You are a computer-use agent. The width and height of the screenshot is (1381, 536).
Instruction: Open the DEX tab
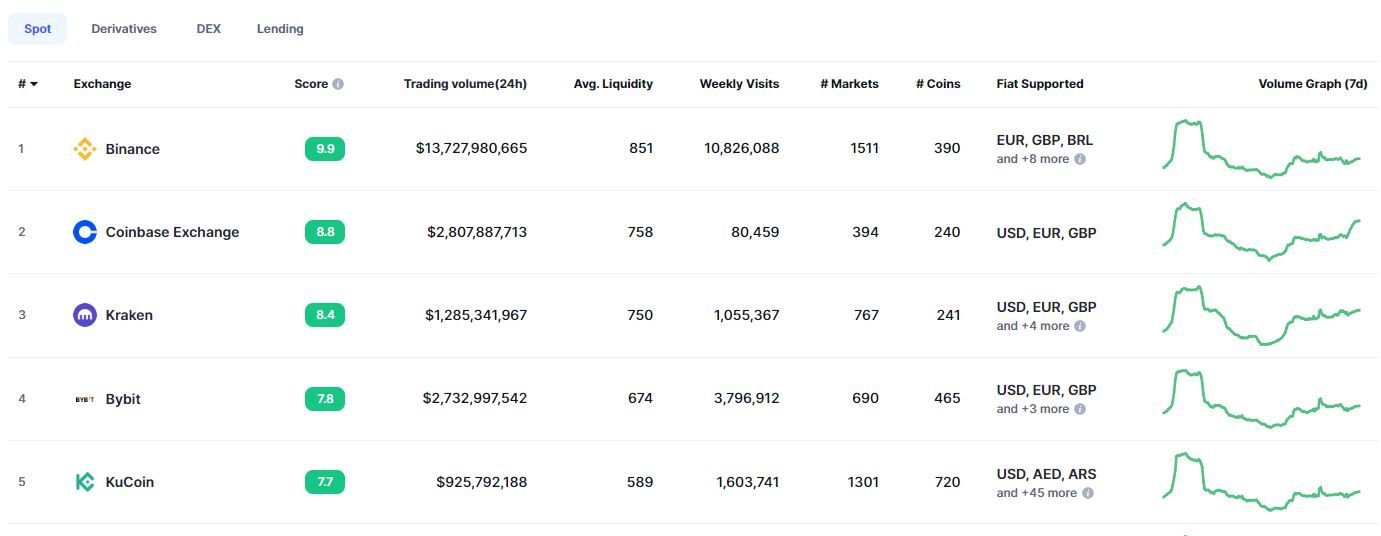pos(208,29)
